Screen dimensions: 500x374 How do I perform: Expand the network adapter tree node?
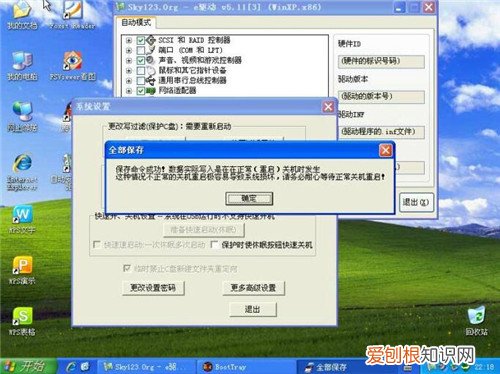tap(129, 91)
